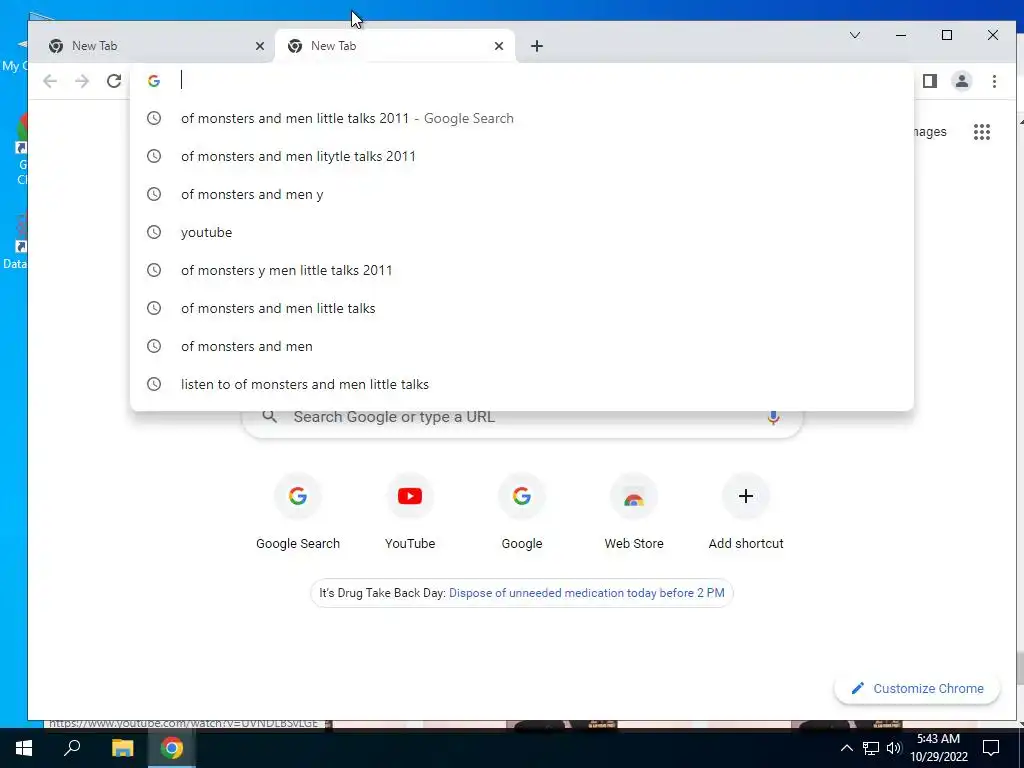
Task: Open a new tab with plus button
Action: (537, 46)
